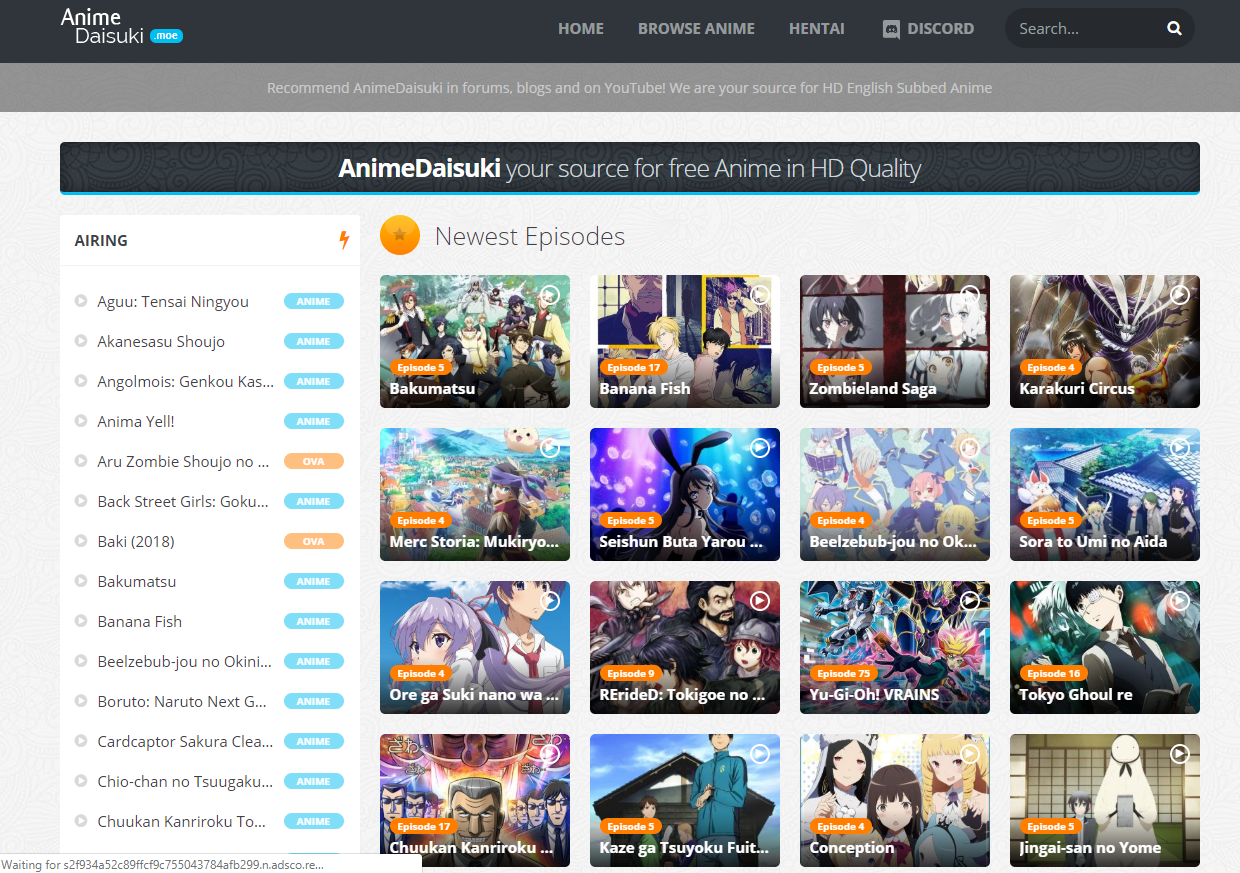Screen dimensions: 1240x873
Task: Click play icon on Karakuri Circus card
Action: pyautogui.click(x=1180, y=295)
